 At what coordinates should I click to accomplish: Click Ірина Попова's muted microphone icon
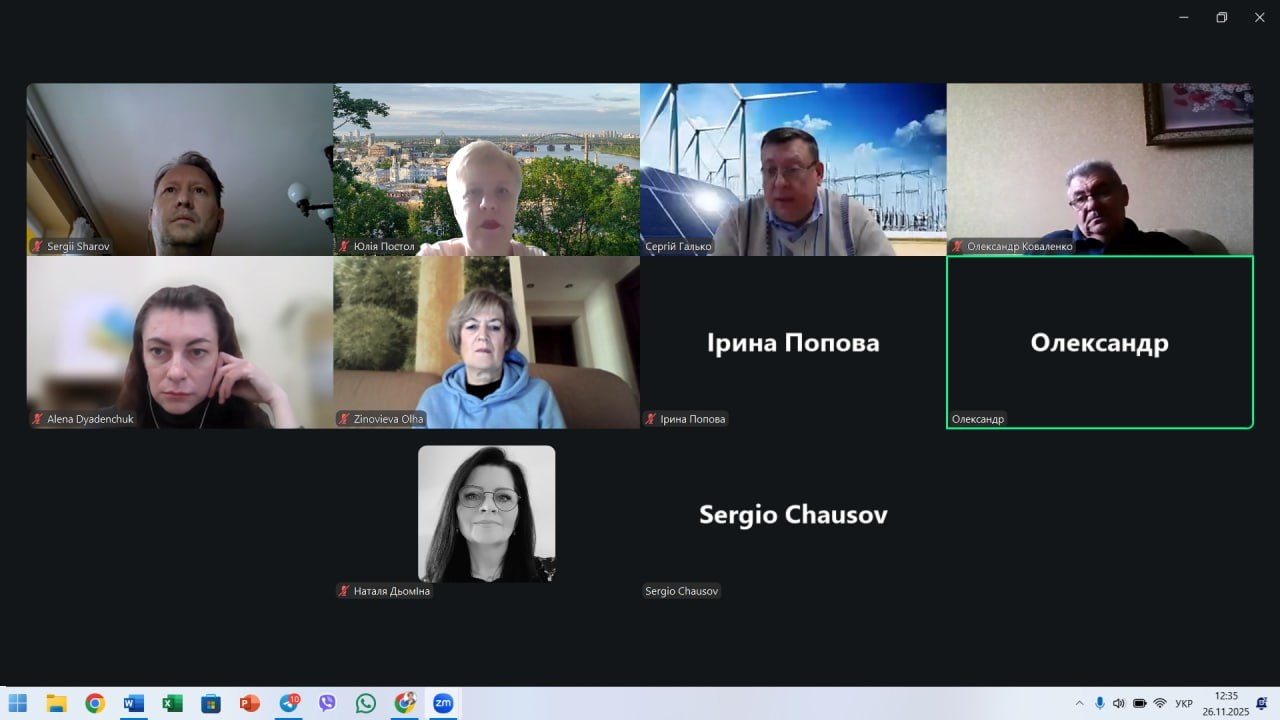[651, 419]
